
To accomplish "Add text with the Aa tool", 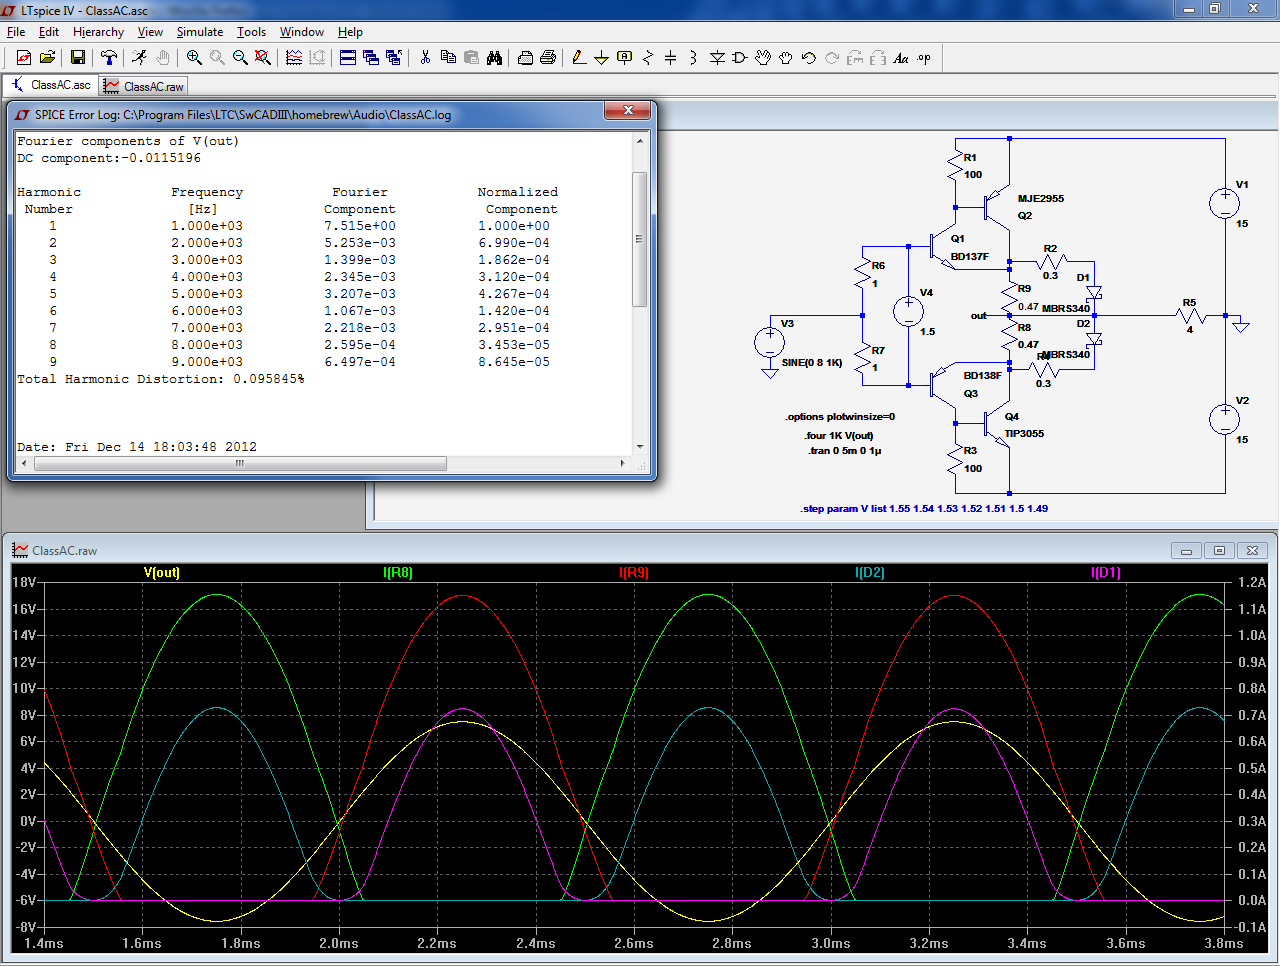I will pos(901,58).
